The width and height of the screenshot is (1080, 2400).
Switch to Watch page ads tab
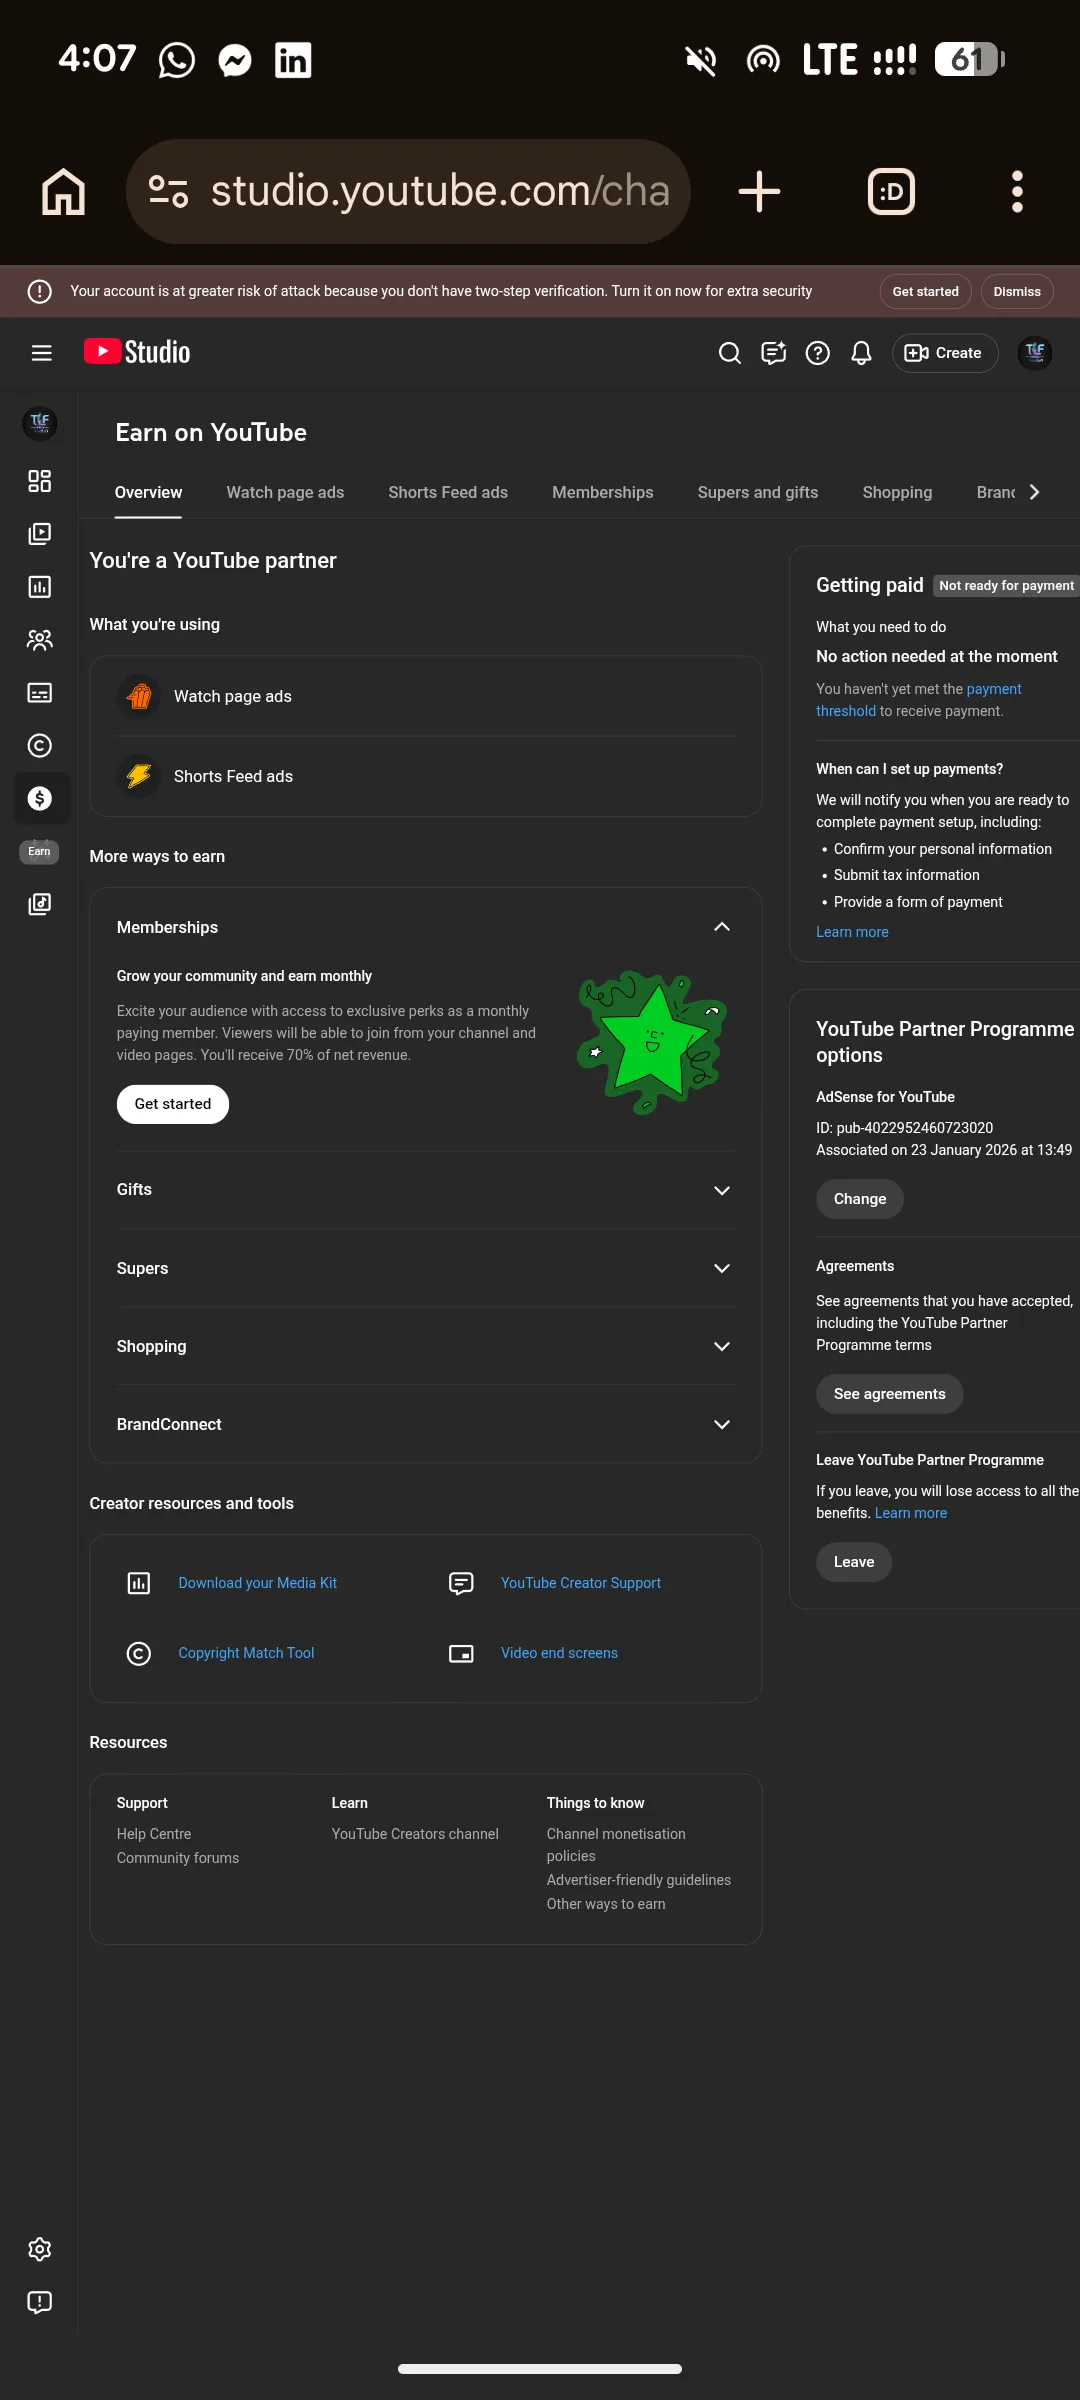(x=285, y=492)
